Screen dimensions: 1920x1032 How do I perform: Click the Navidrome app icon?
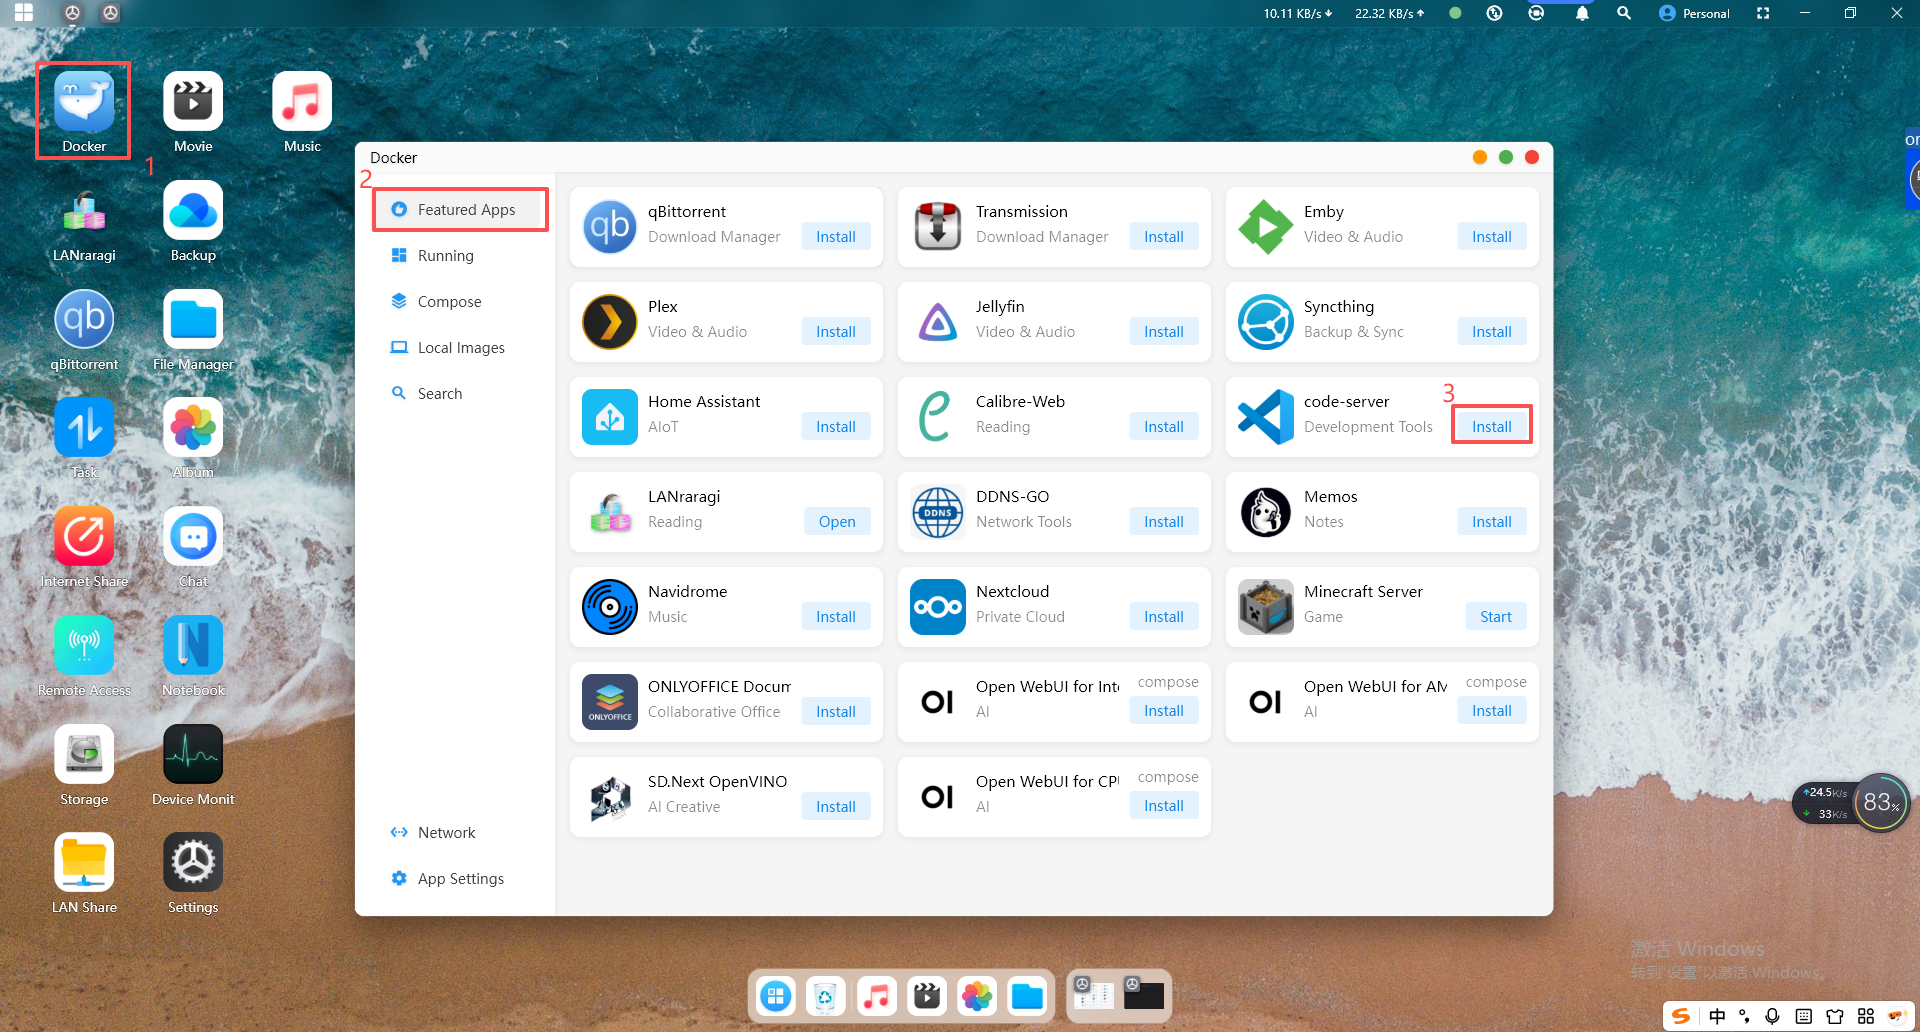(x=610, y=607)
